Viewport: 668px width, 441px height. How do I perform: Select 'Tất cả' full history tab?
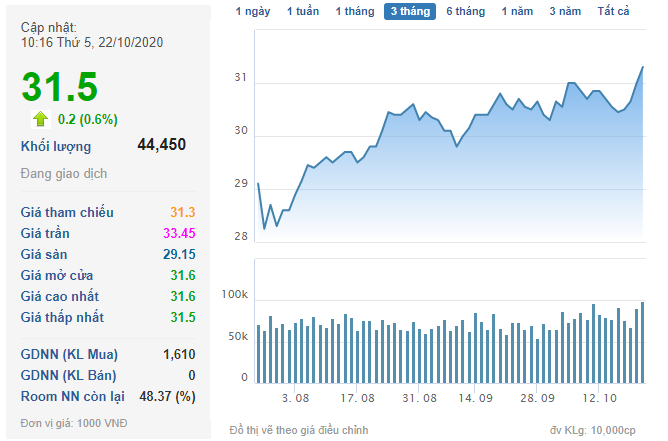click(x=614, y=12)
